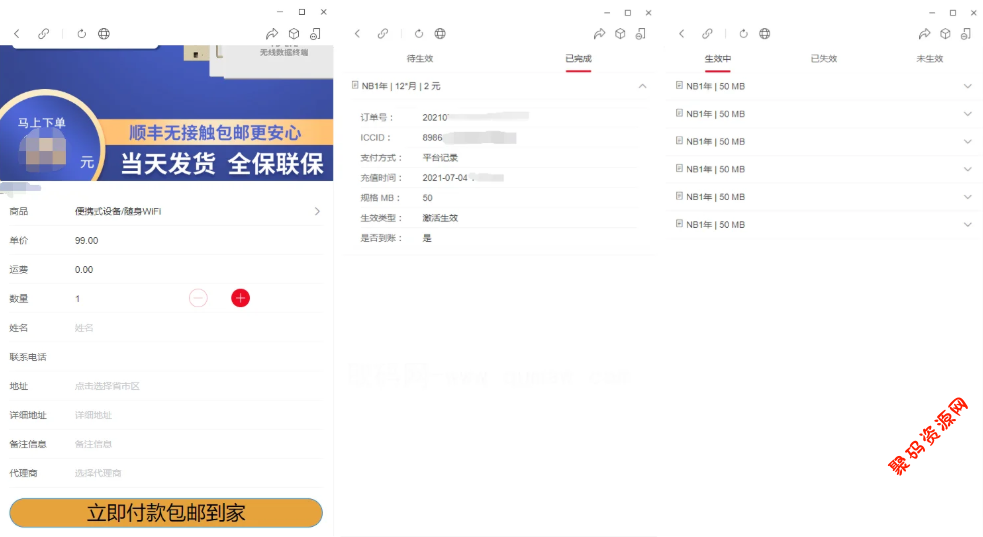Refresh the page showing the 已完成 tab
983x537 pixels.
tap(418, 34)
